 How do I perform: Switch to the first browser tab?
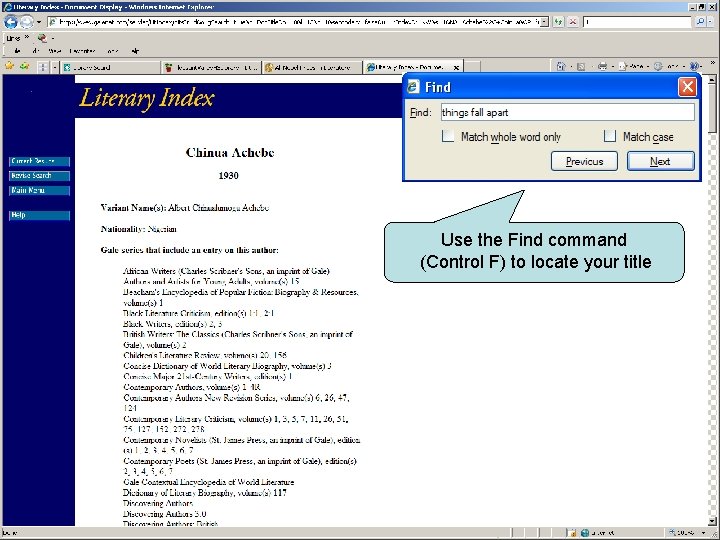click(x=110, y=68)
